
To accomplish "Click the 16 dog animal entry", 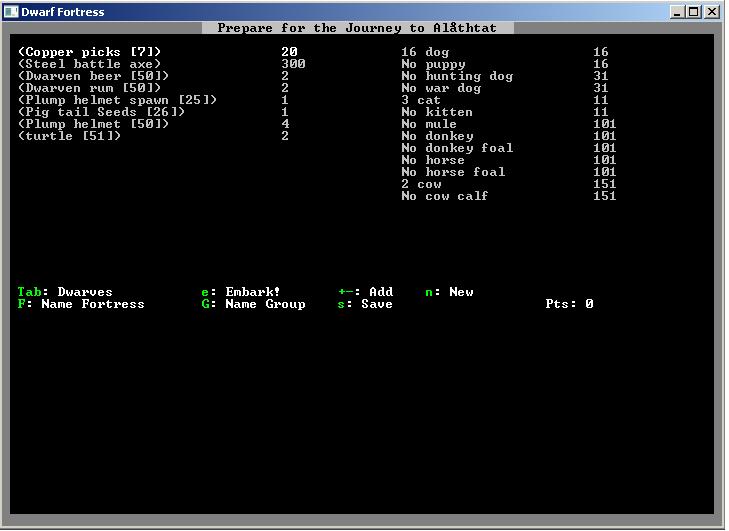I will (425, 52).
